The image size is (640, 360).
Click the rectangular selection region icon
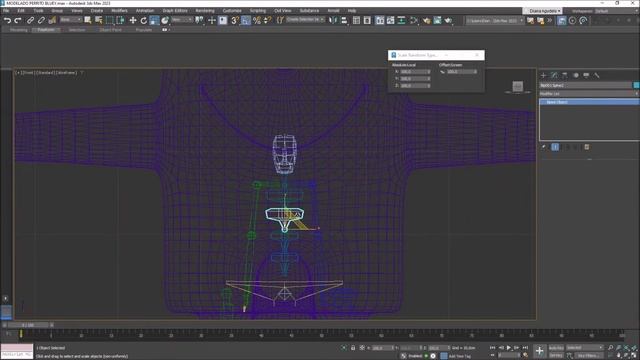(109, 20)
